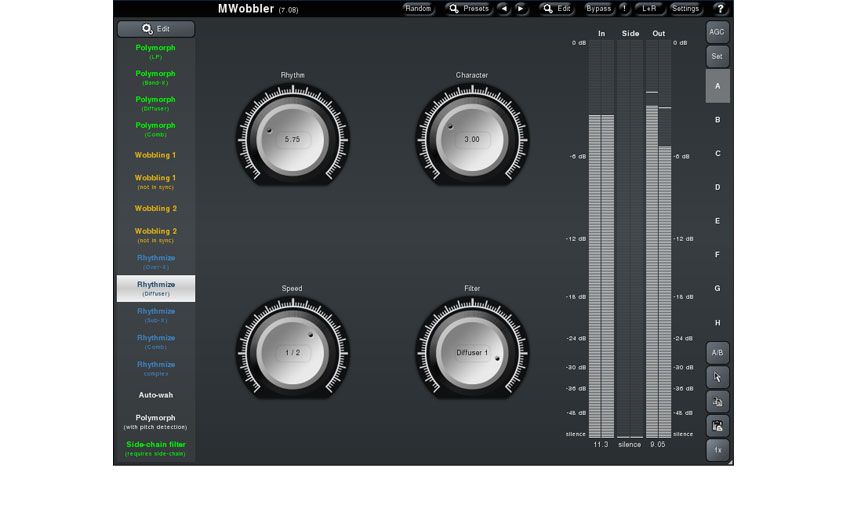Select the Side-chain filter preset
850x505 pixels.
[156, 448]
